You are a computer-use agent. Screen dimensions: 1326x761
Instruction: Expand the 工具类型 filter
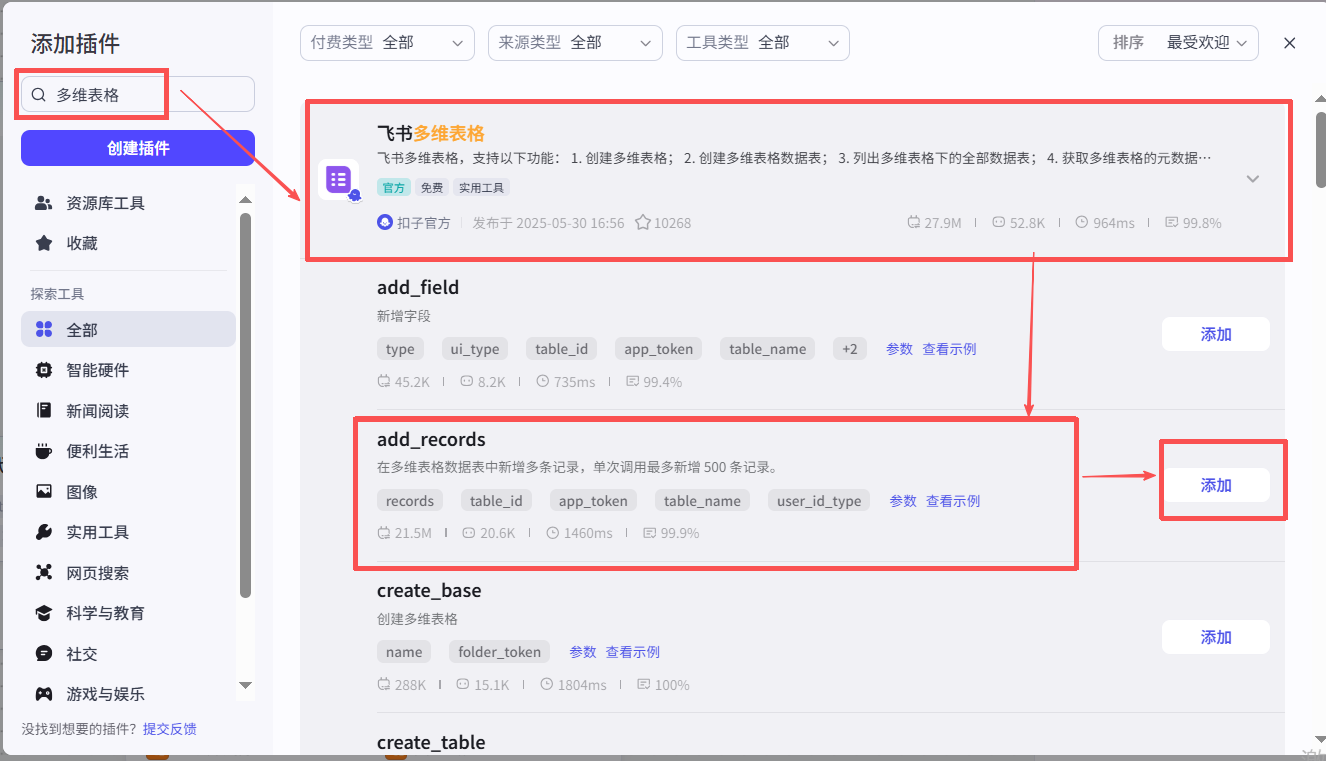click(x=762, y=43)
